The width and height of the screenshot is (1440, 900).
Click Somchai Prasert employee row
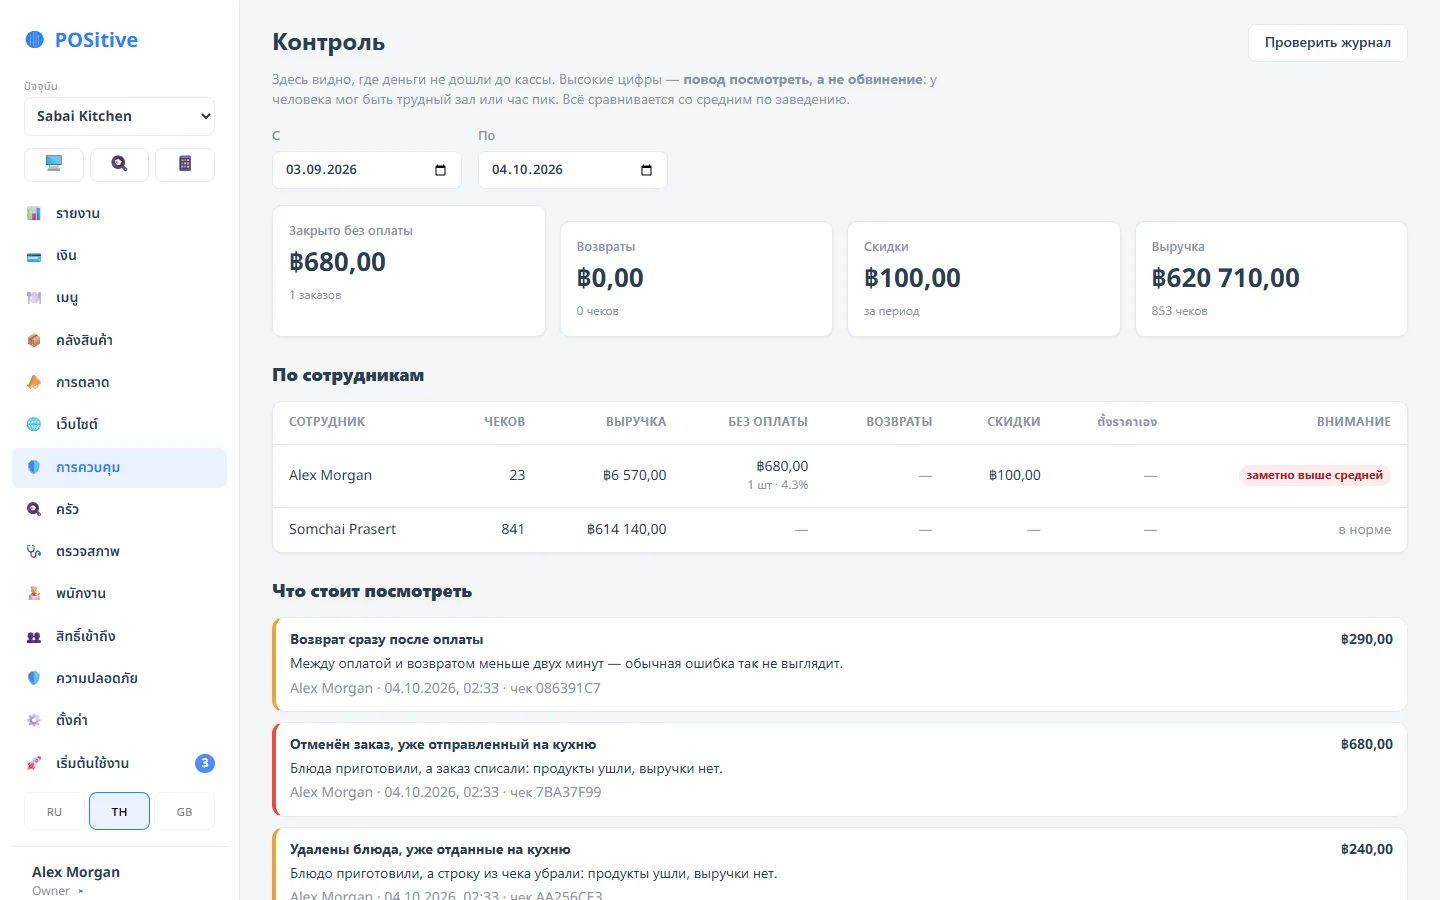pyautogui.click(x=840, y=530)
